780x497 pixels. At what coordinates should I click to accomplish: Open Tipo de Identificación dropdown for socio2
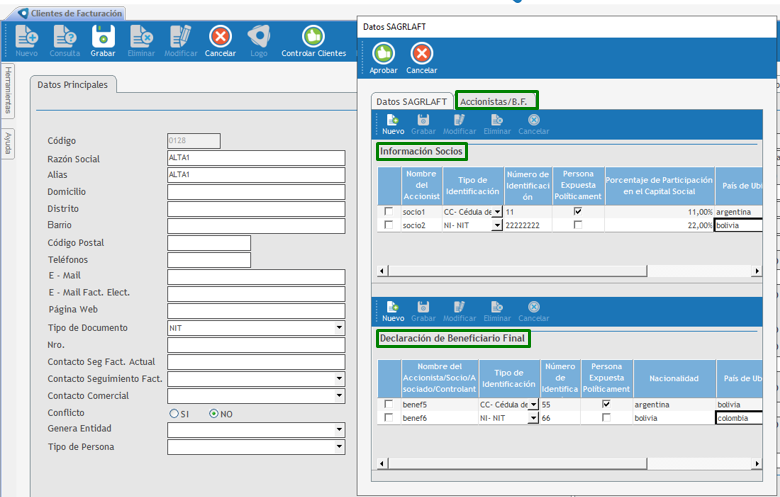click(x=497, y=225)
